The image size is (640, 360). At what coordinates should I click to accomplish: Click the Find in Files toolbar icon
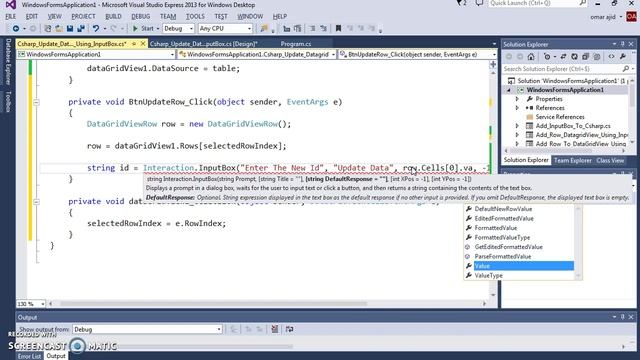point(264,29)
